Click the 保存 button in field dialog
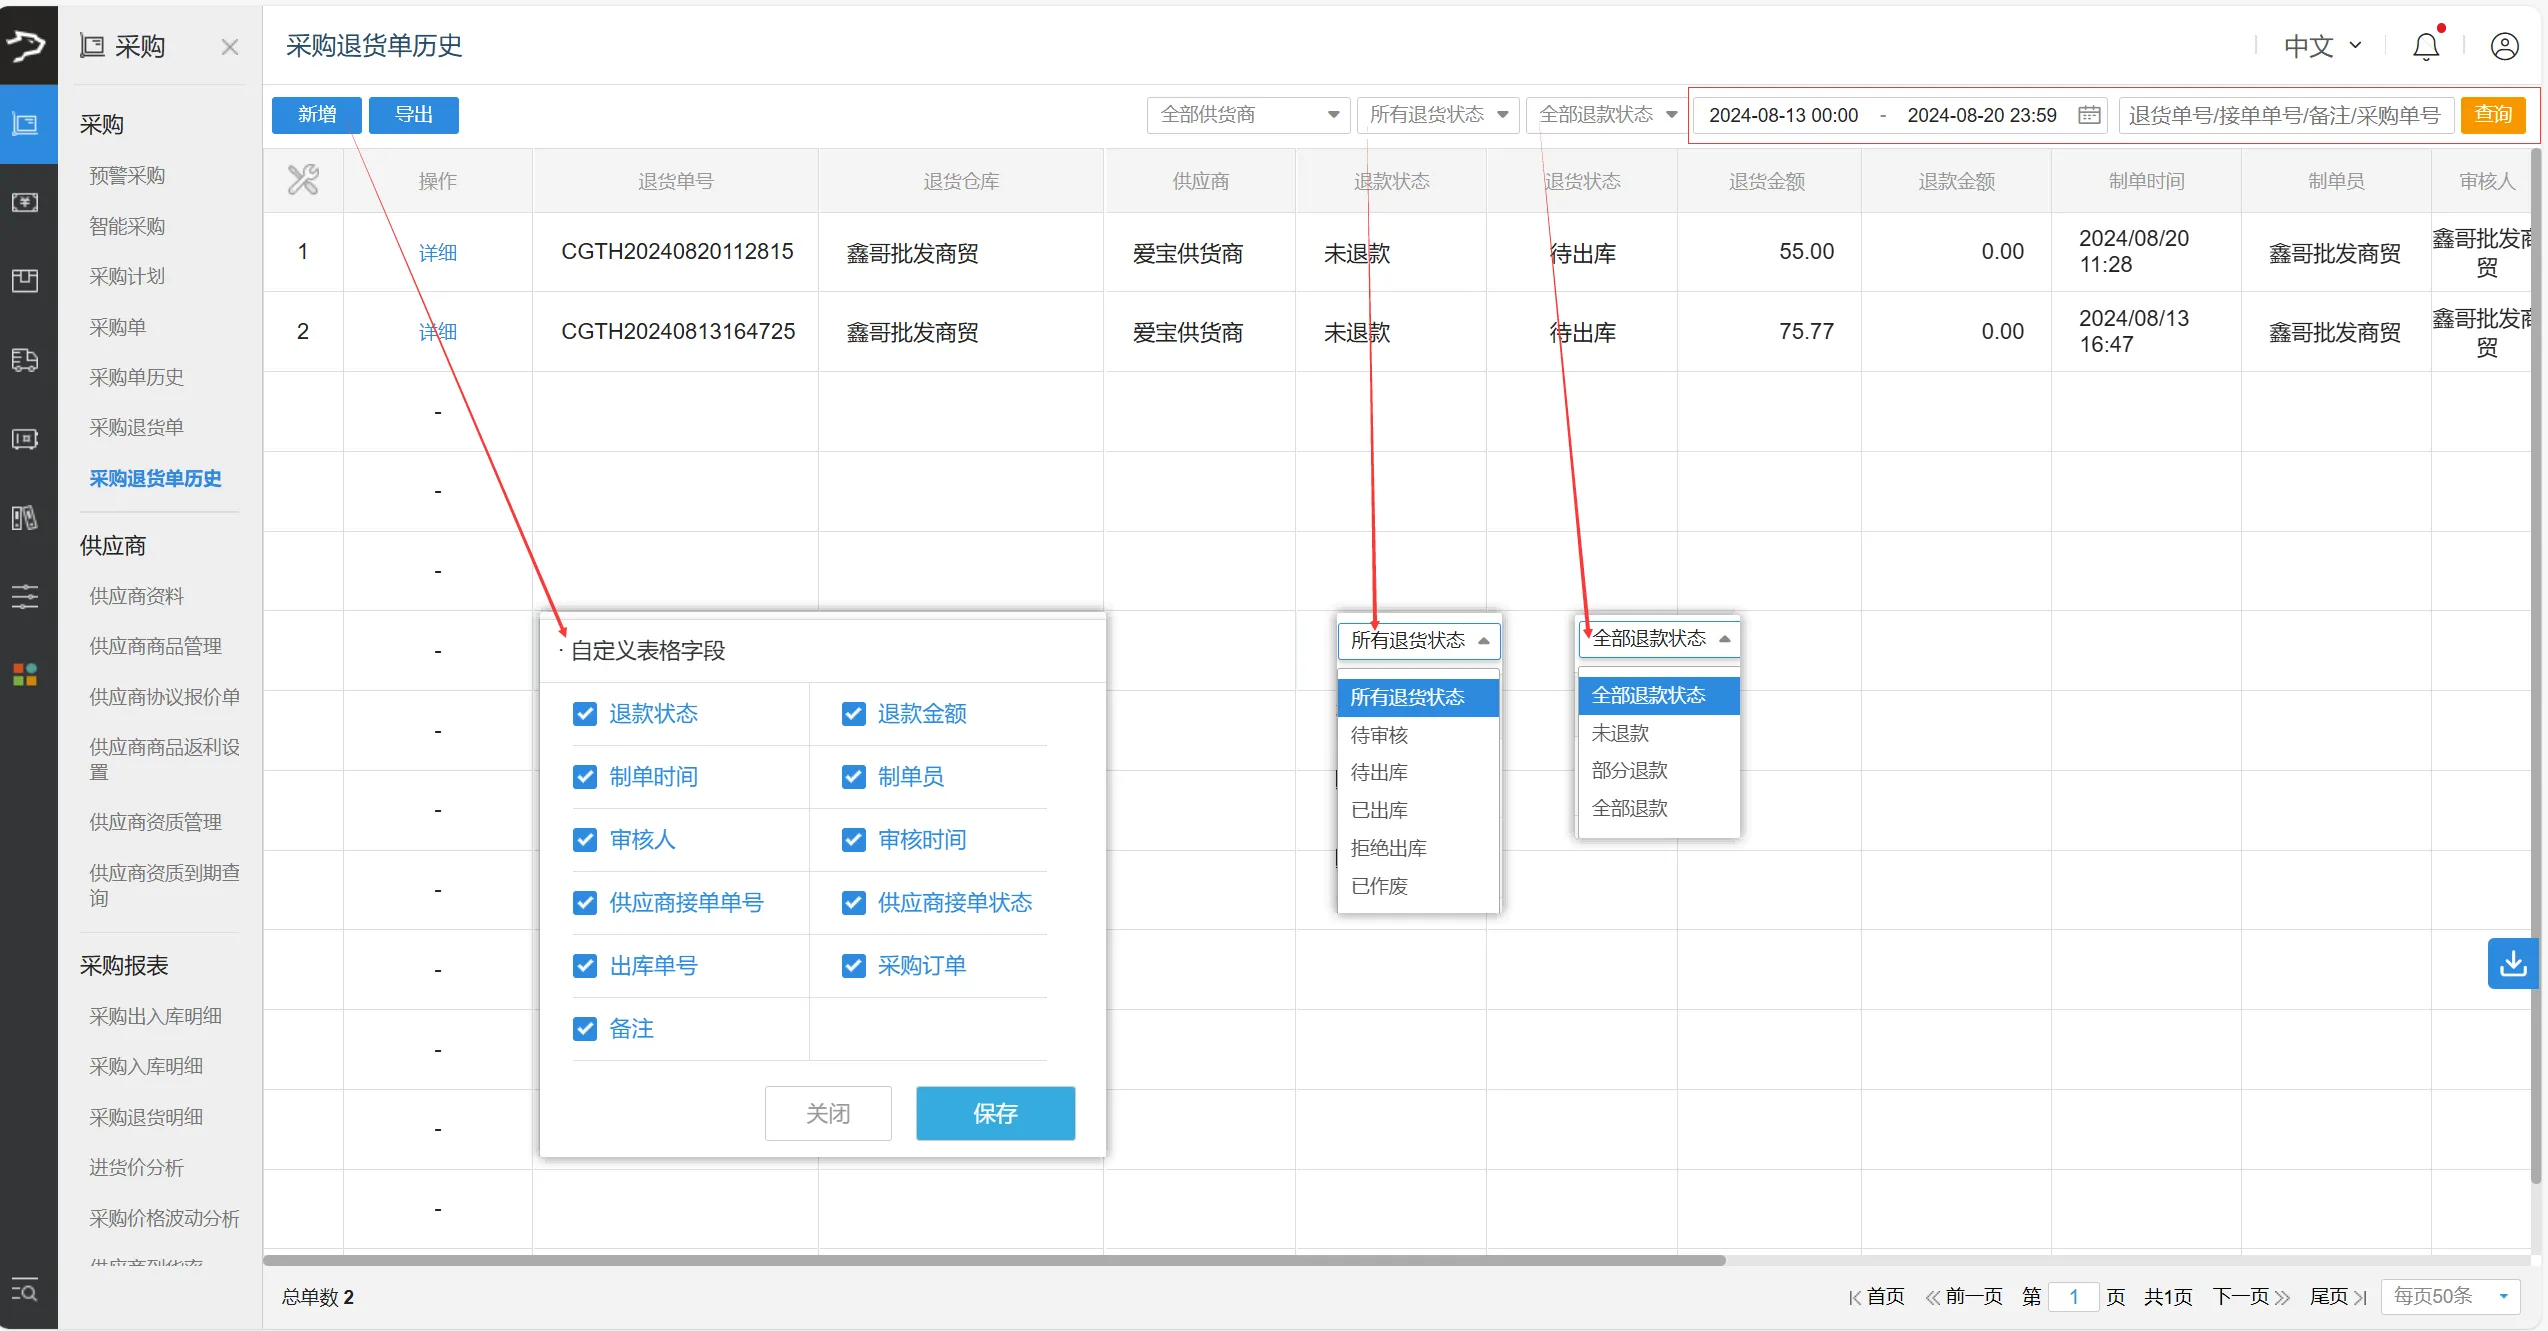Viewport: 2548px width, 1331px height. click(x=995, y=1113)
